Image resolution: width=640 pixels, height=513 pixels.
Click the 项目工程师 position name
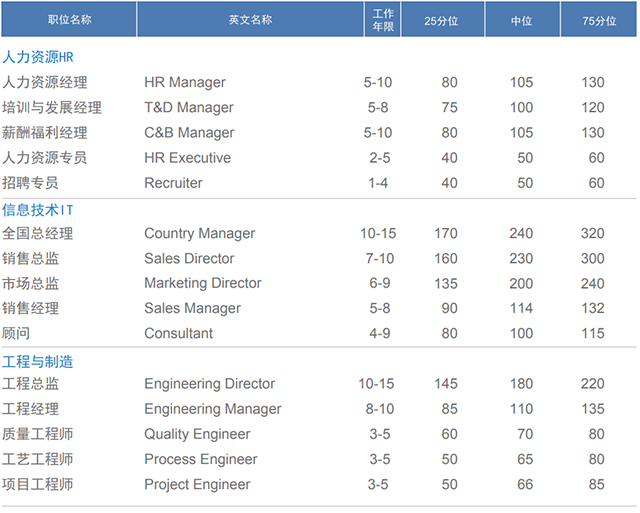[x=38, y=484]
